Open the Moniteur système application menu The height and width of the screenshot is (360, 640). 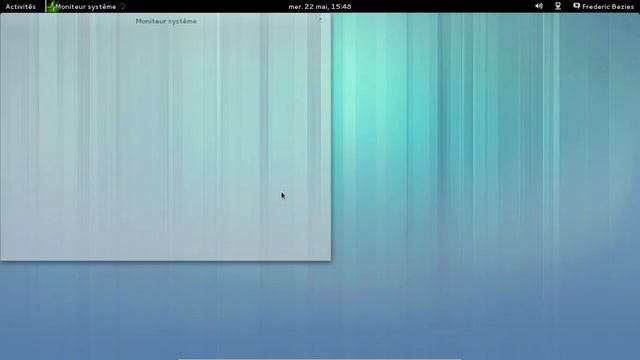pyautogui.click(x=86, y=7)
